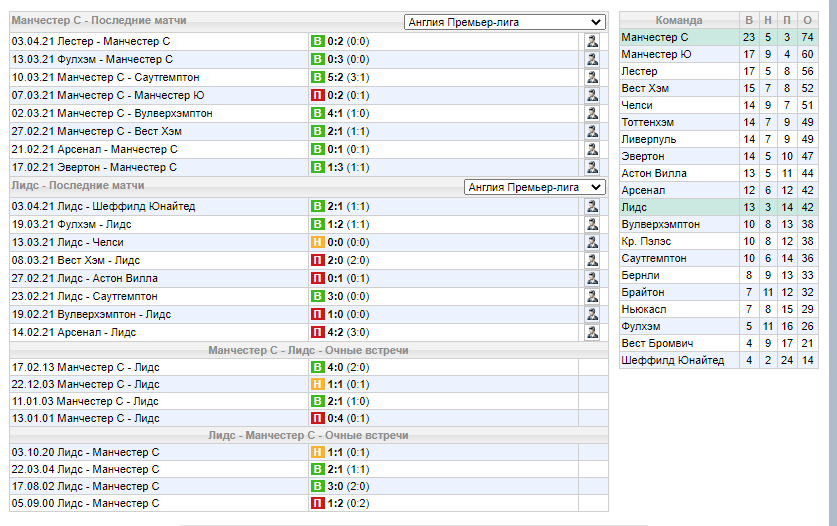Click orange Н badge for Лидс - Челси
The width and height of the screenshot is (837, 526).
[318, 242]
